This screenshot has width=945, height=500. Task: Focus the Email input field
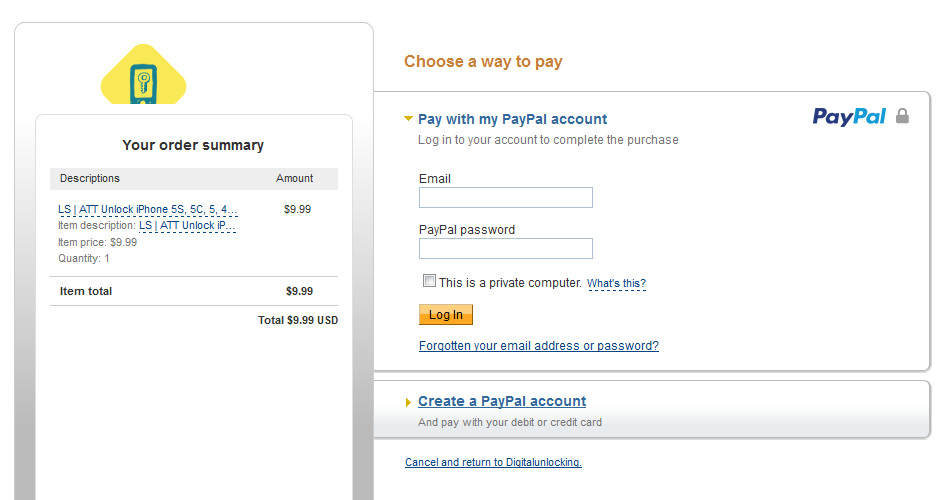pos(505,197)
